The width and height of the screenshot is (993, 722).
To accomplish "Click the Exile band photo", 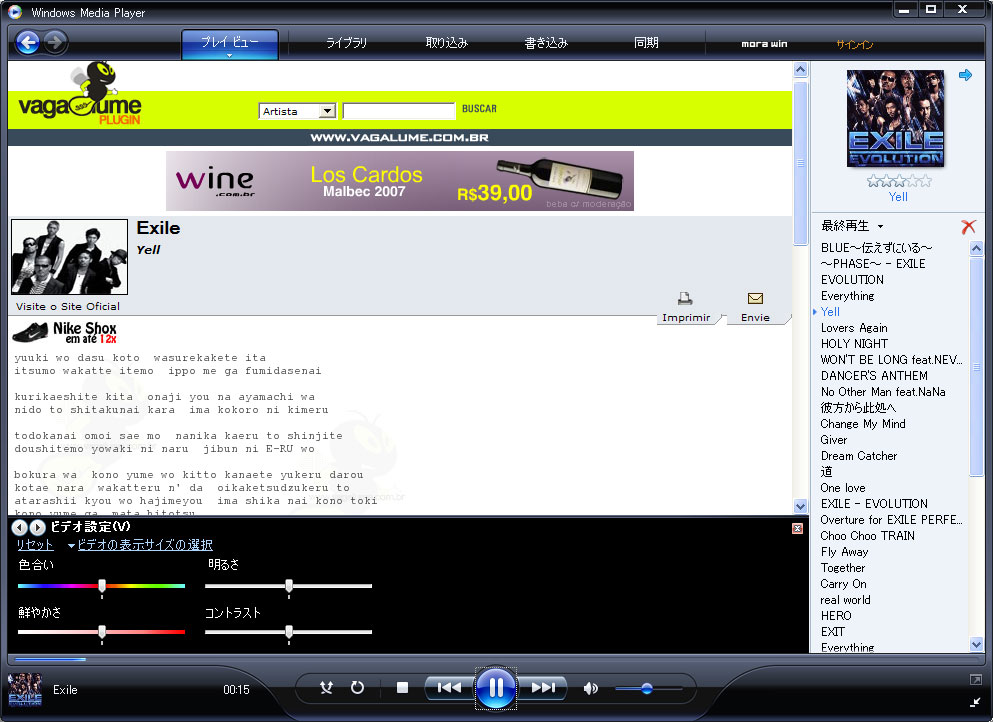I will (70, 256).
